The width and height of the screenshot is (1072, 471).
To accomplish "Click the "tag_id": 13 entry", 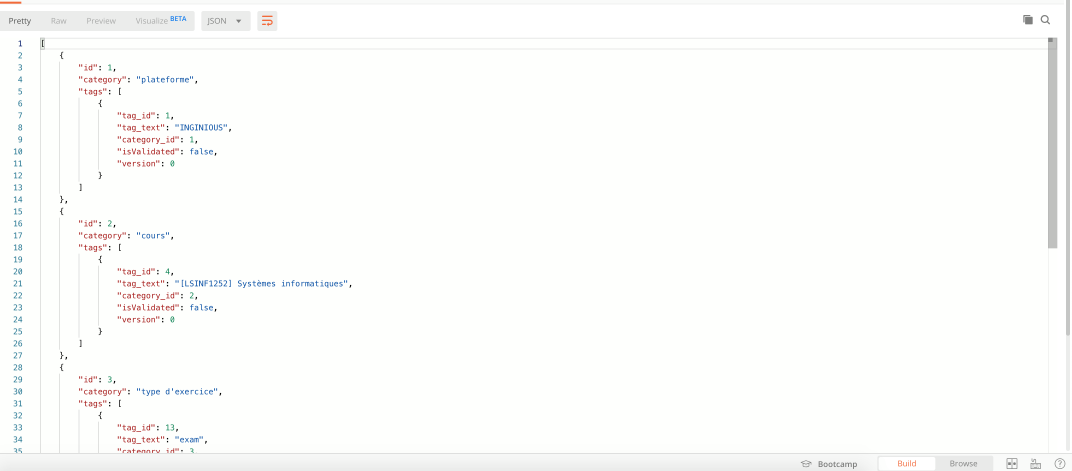I will (146, 428).
